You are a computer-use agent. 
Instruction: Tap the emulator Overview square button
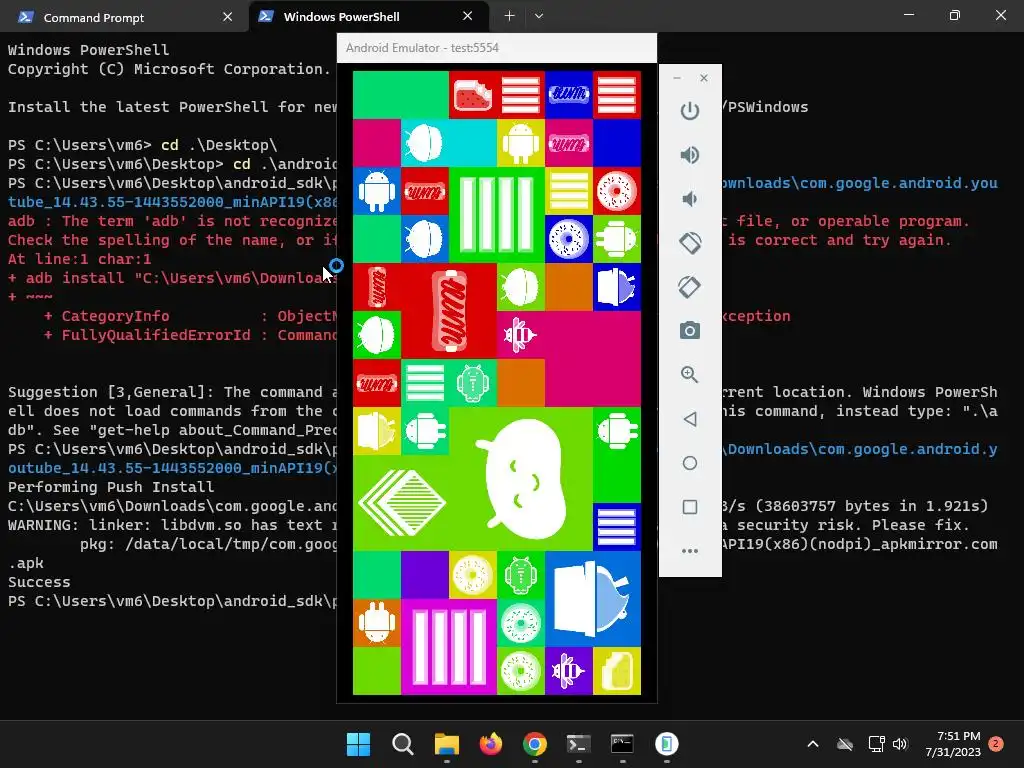coord(690,507)
